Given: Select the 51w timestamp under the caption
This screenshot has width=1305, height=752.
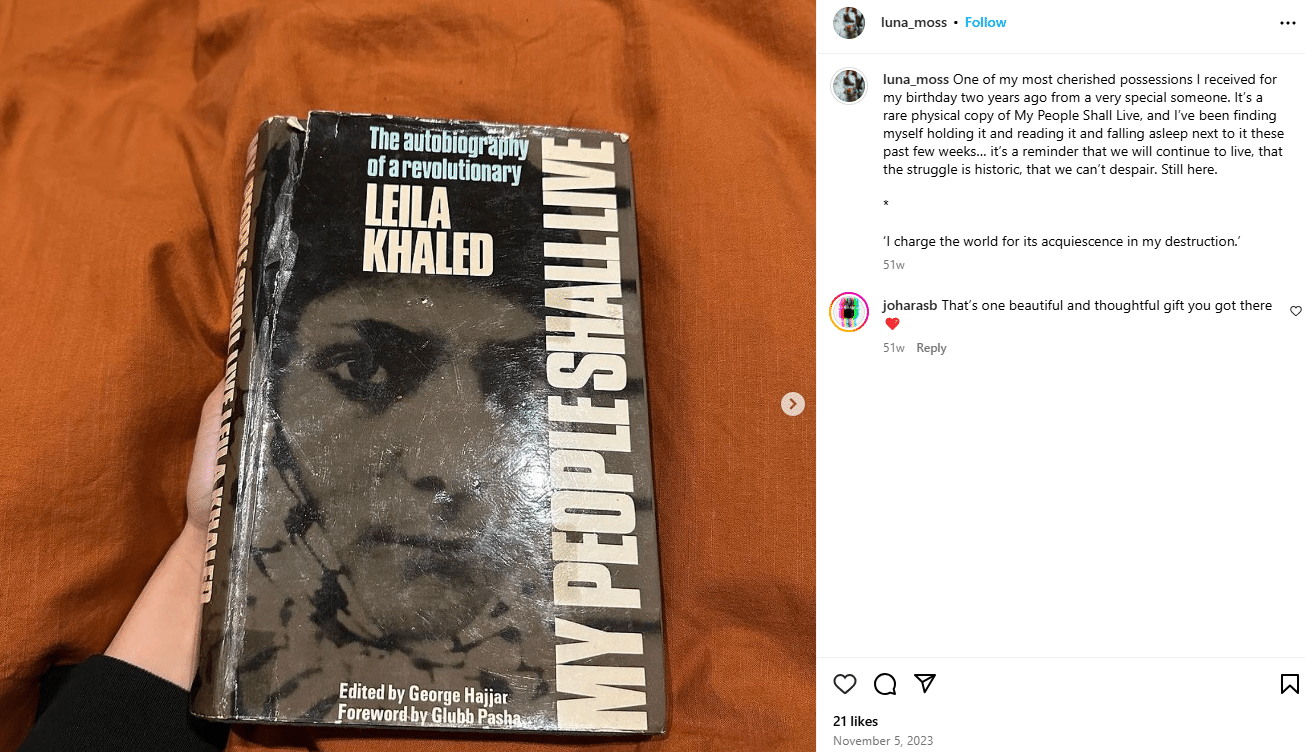Looking at the screenshot, I should [x=894, y=265].
